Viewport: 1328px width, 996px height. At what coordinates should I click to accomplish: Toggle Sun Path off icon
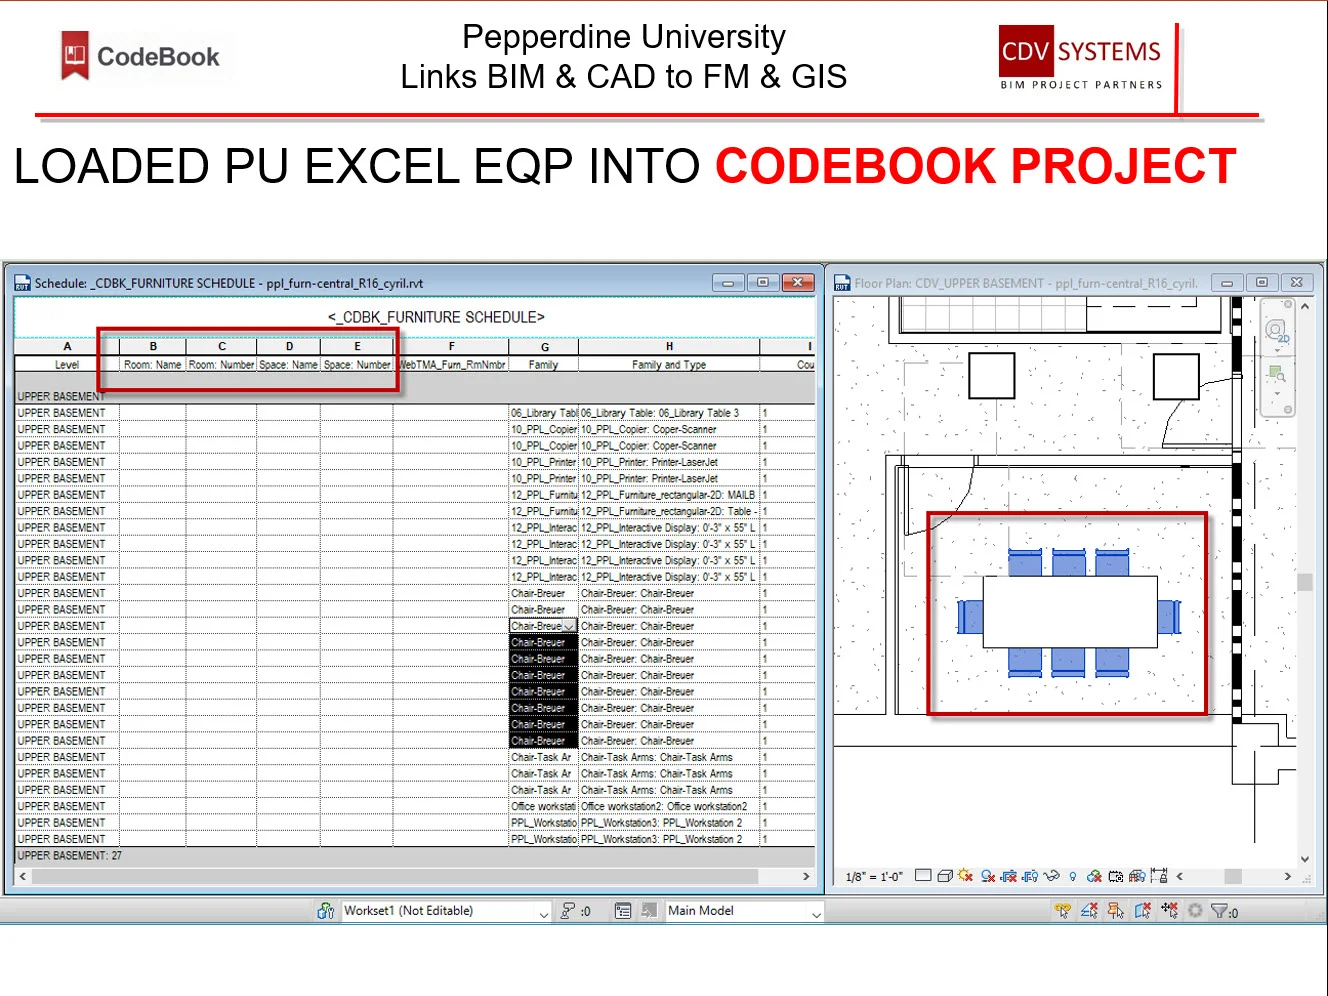point(965,876)
